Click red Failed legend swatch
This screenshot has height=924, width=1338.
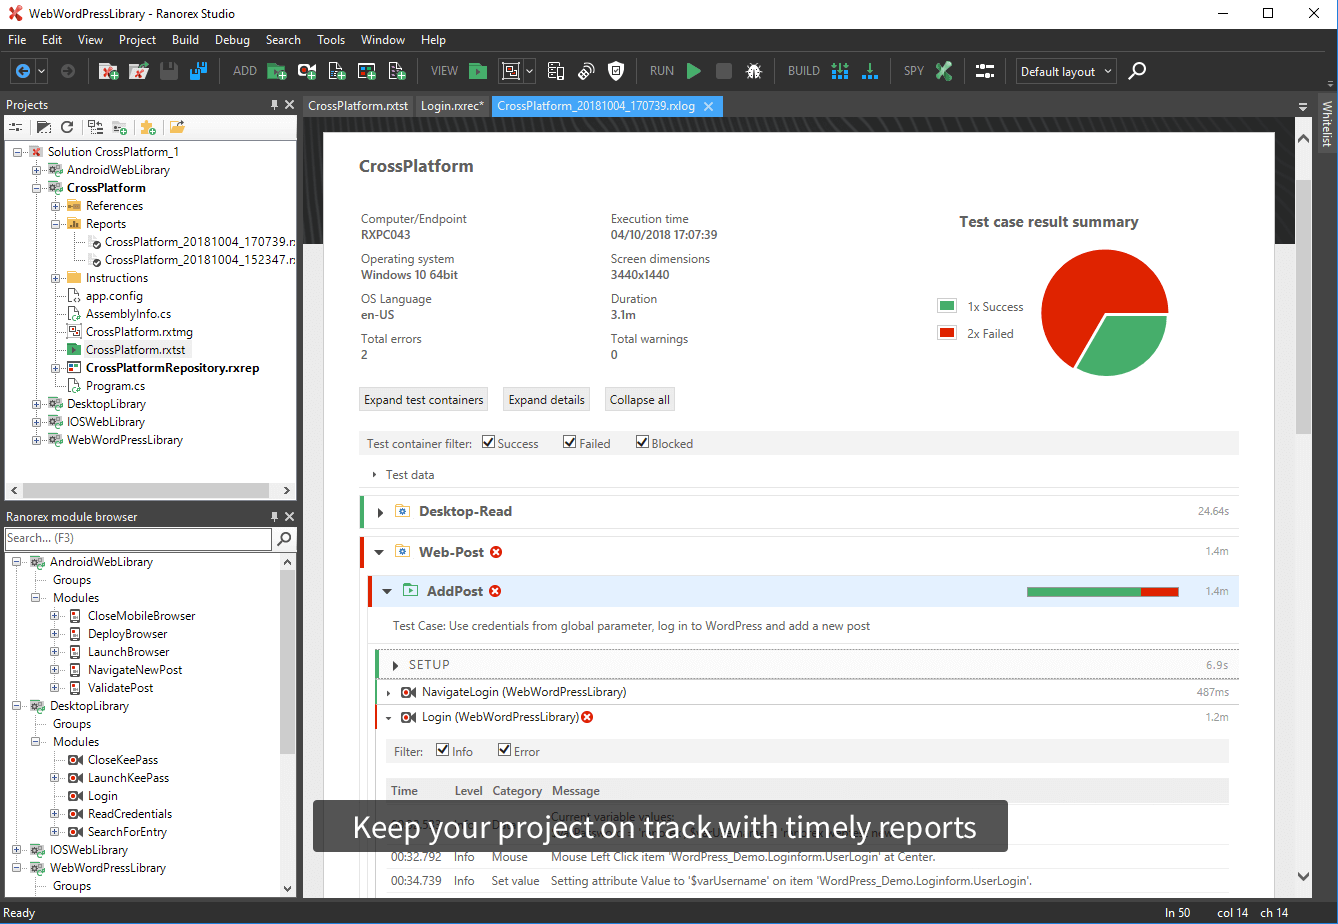(x=947, y=333)
